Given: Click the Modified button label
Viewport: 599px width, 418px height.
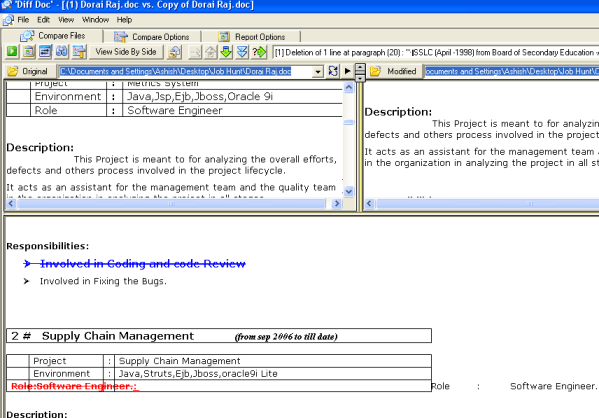Looking at the screenshot, I should (x=401, y=71).
